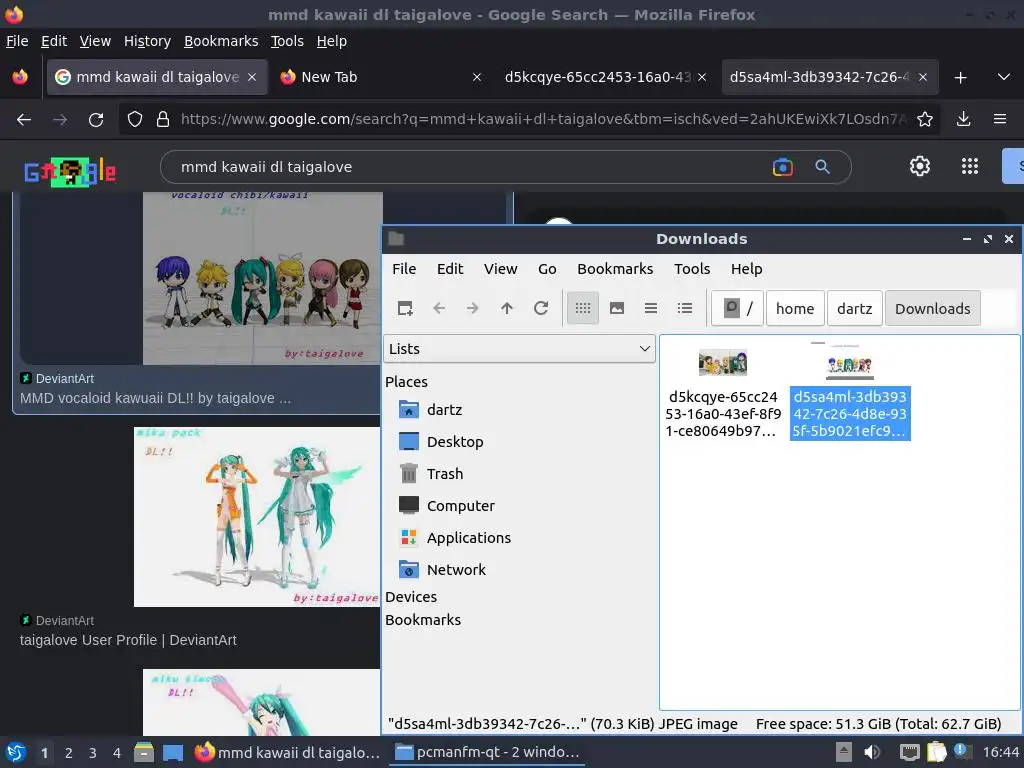Open Firefox Tools menu
1024x768 pixels.
coord(287,41)
